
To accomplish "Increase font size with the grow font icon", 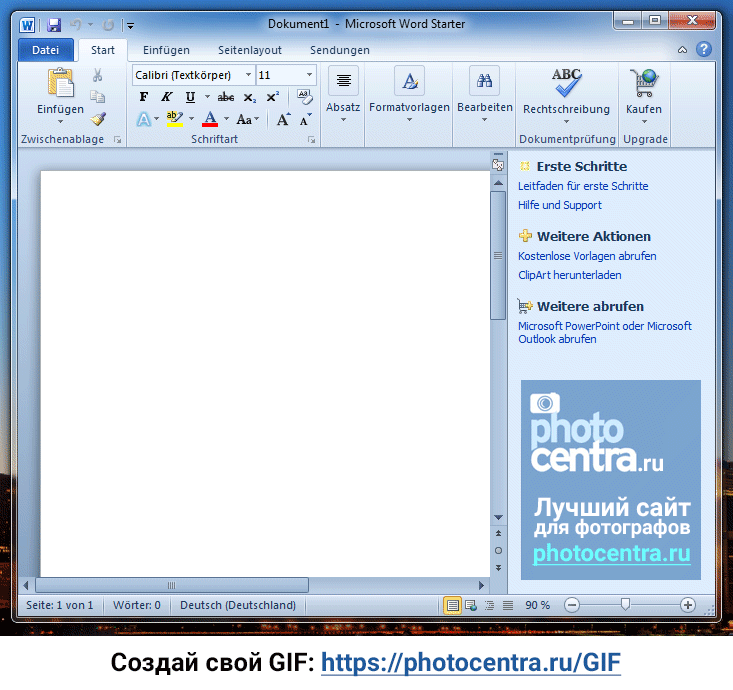I will (x=283, y=120).
